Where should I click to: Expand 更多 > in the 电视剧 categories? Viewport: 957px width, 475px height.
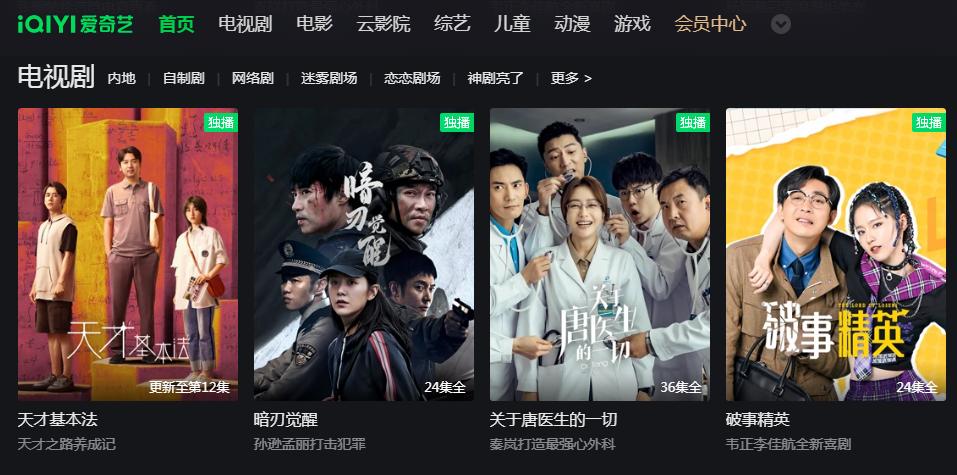point(571,78)
